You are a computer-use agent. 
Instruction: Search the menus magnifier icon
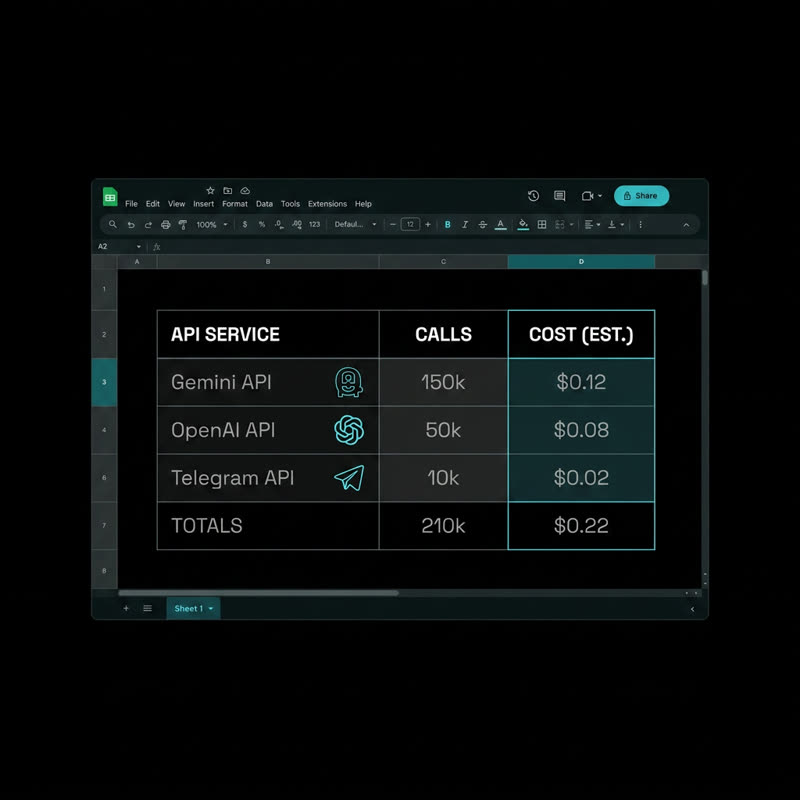tap(113, 224)
